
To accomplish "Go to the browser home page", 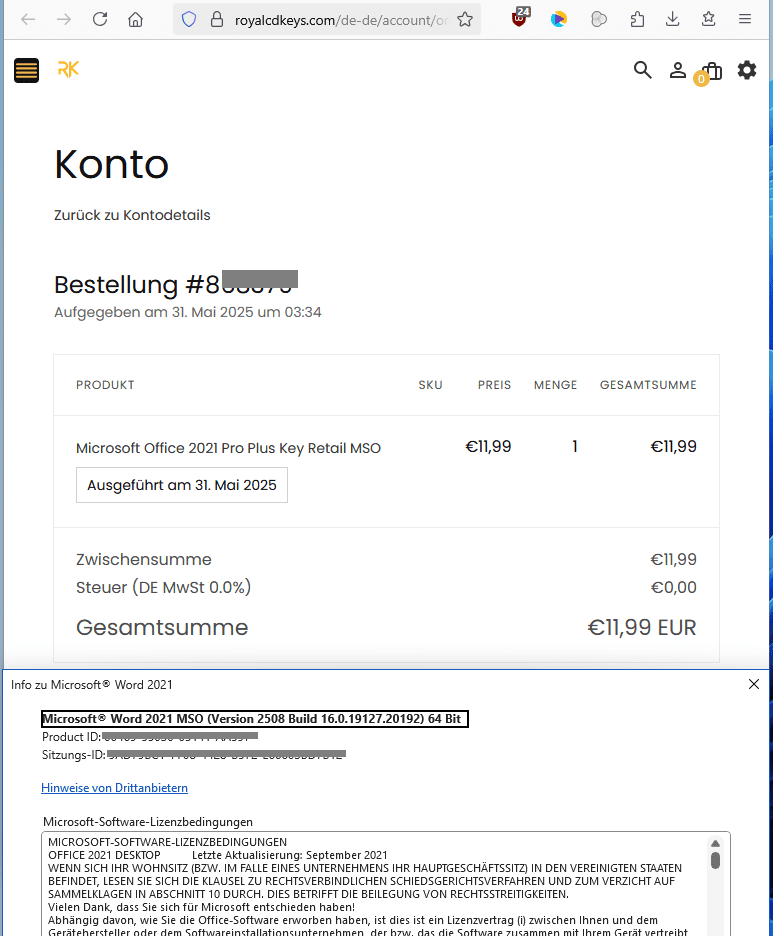I will (136, 19).
